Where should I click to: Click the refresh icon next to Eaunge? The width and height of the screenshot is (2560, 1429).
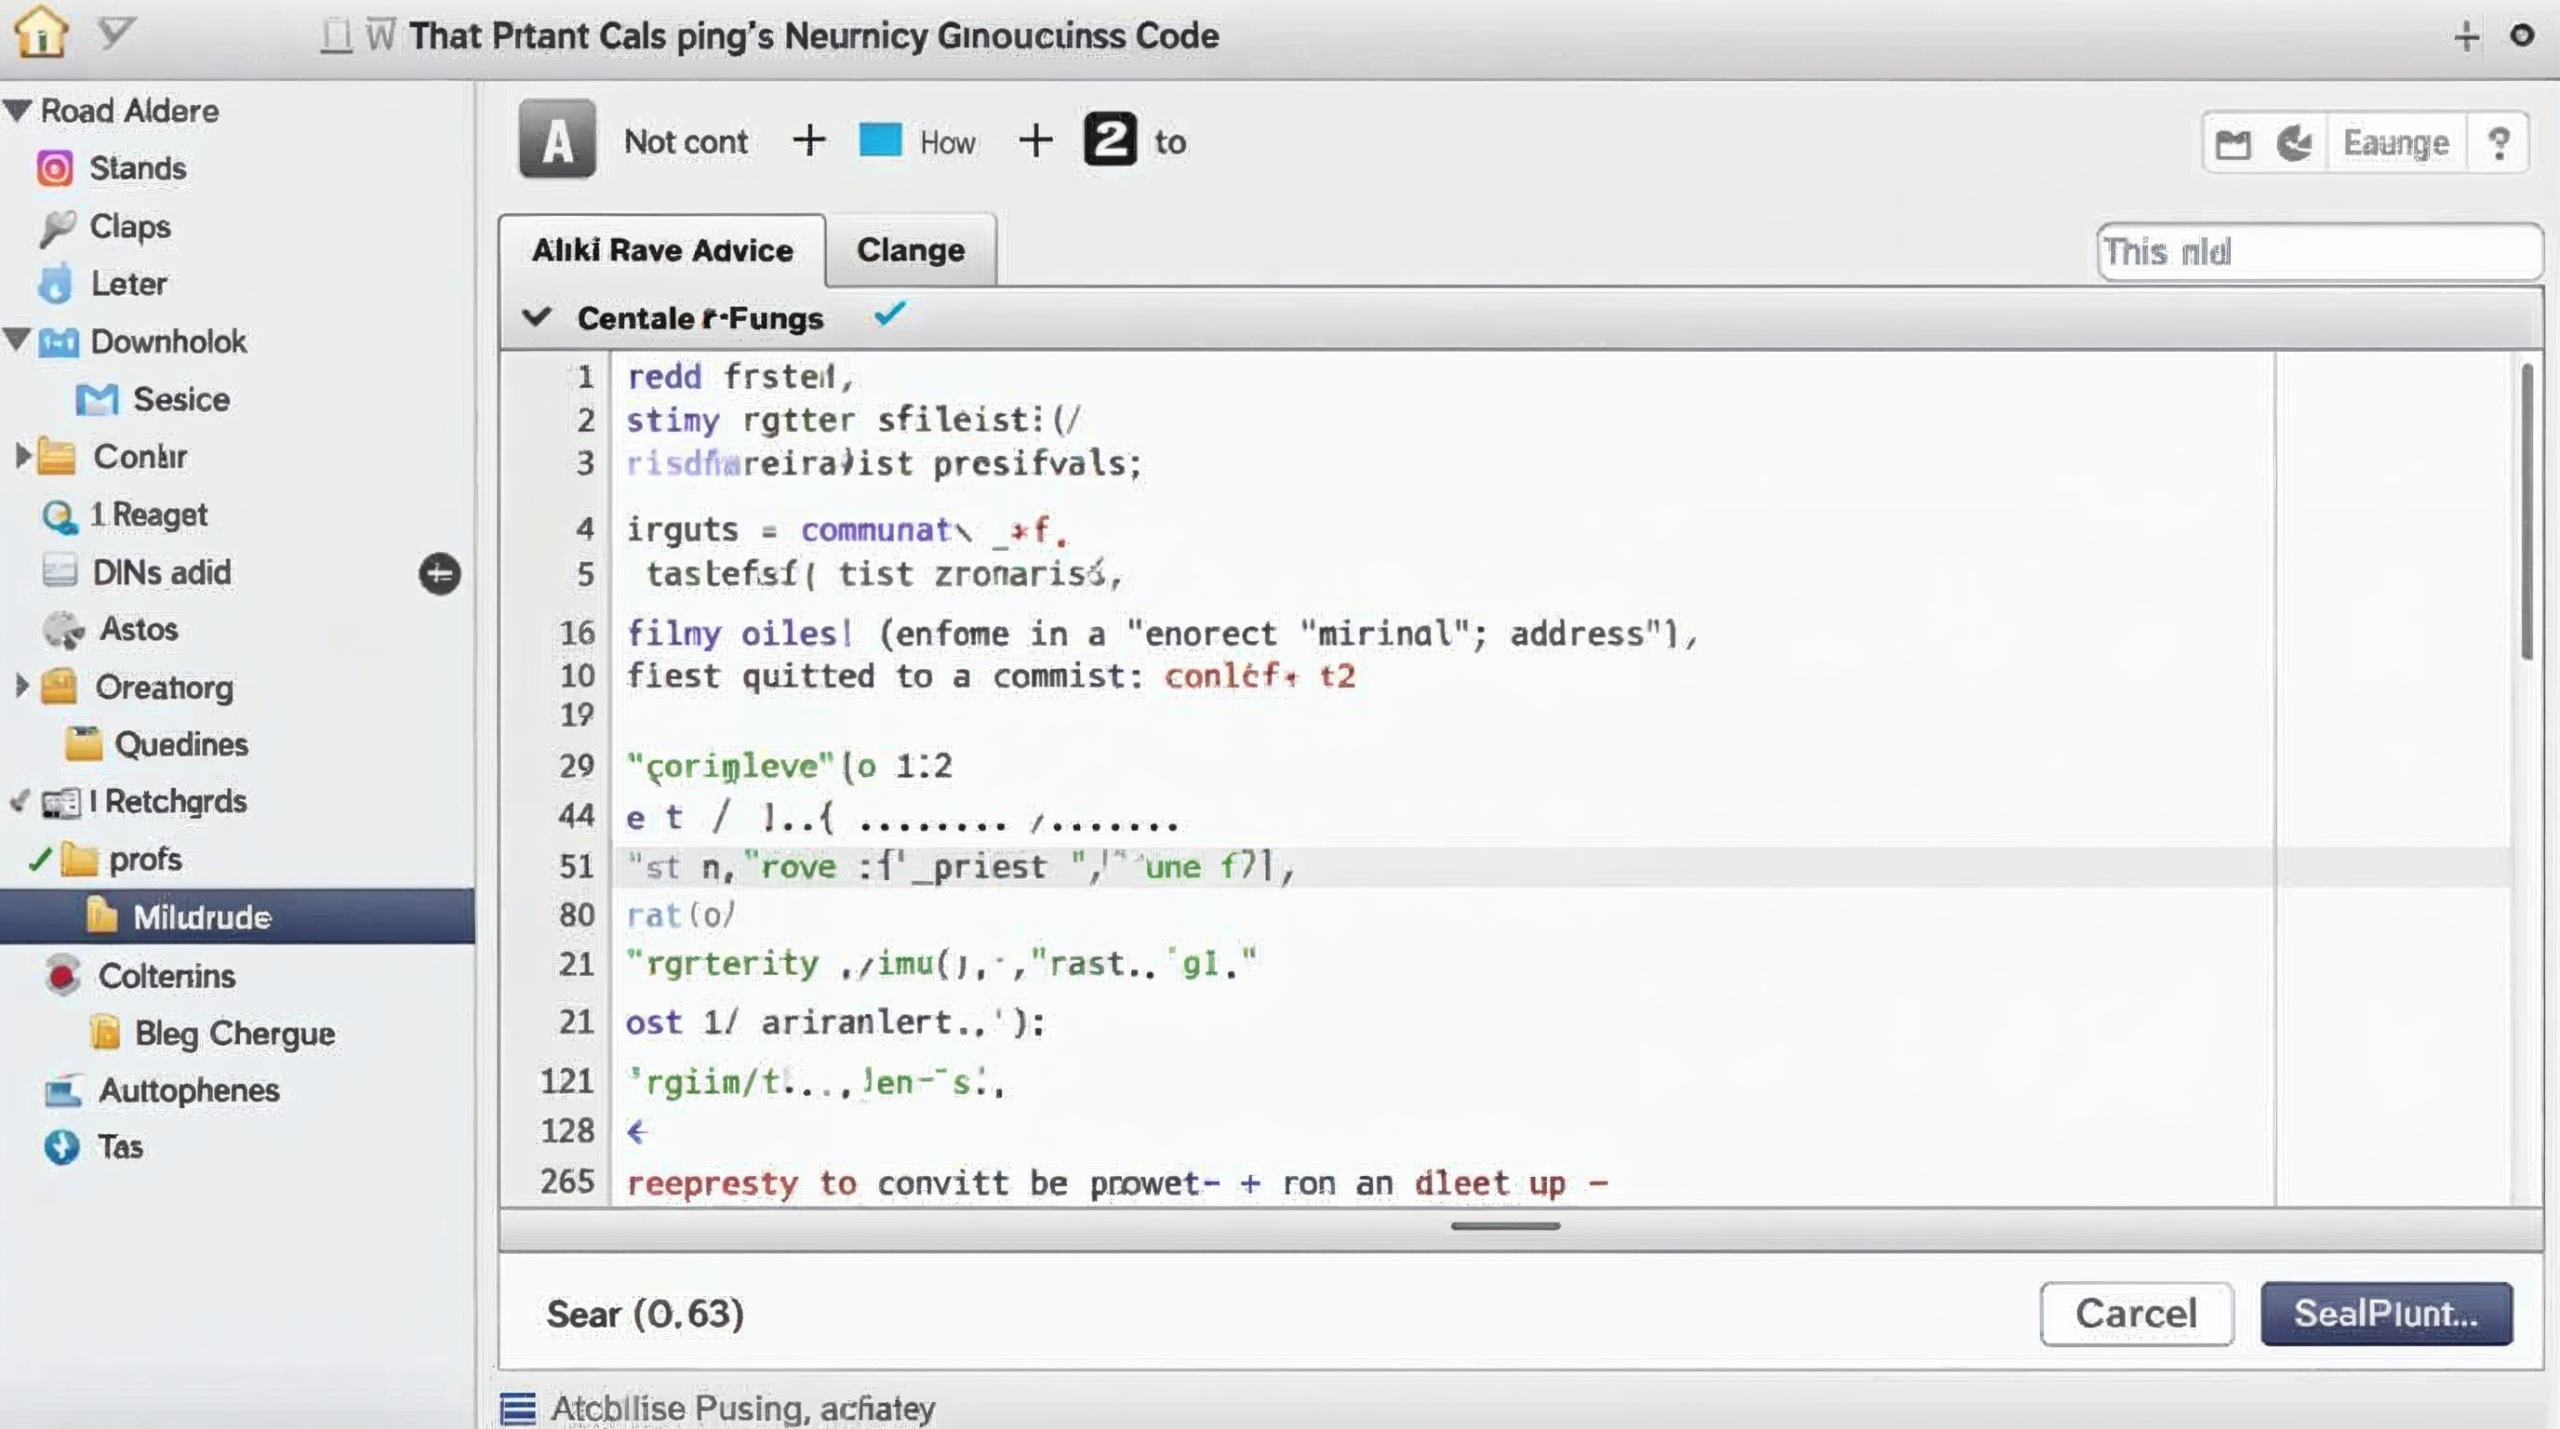coord(2294,143)
